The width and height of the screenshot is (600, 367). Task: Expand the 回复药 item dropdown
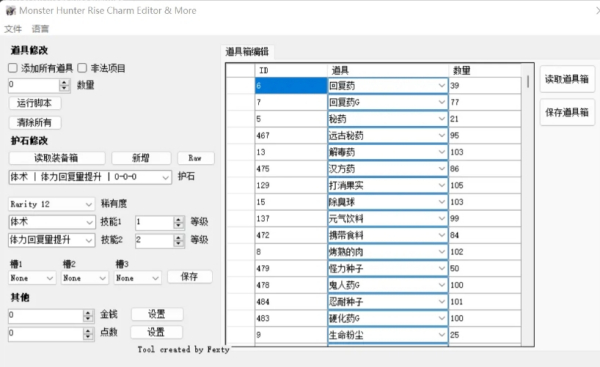(441, 86)
